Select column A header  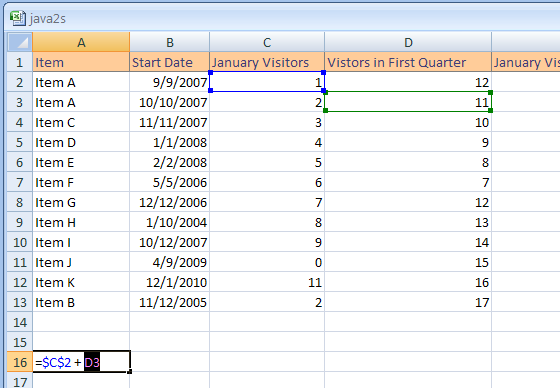click(x=81, y=42)
